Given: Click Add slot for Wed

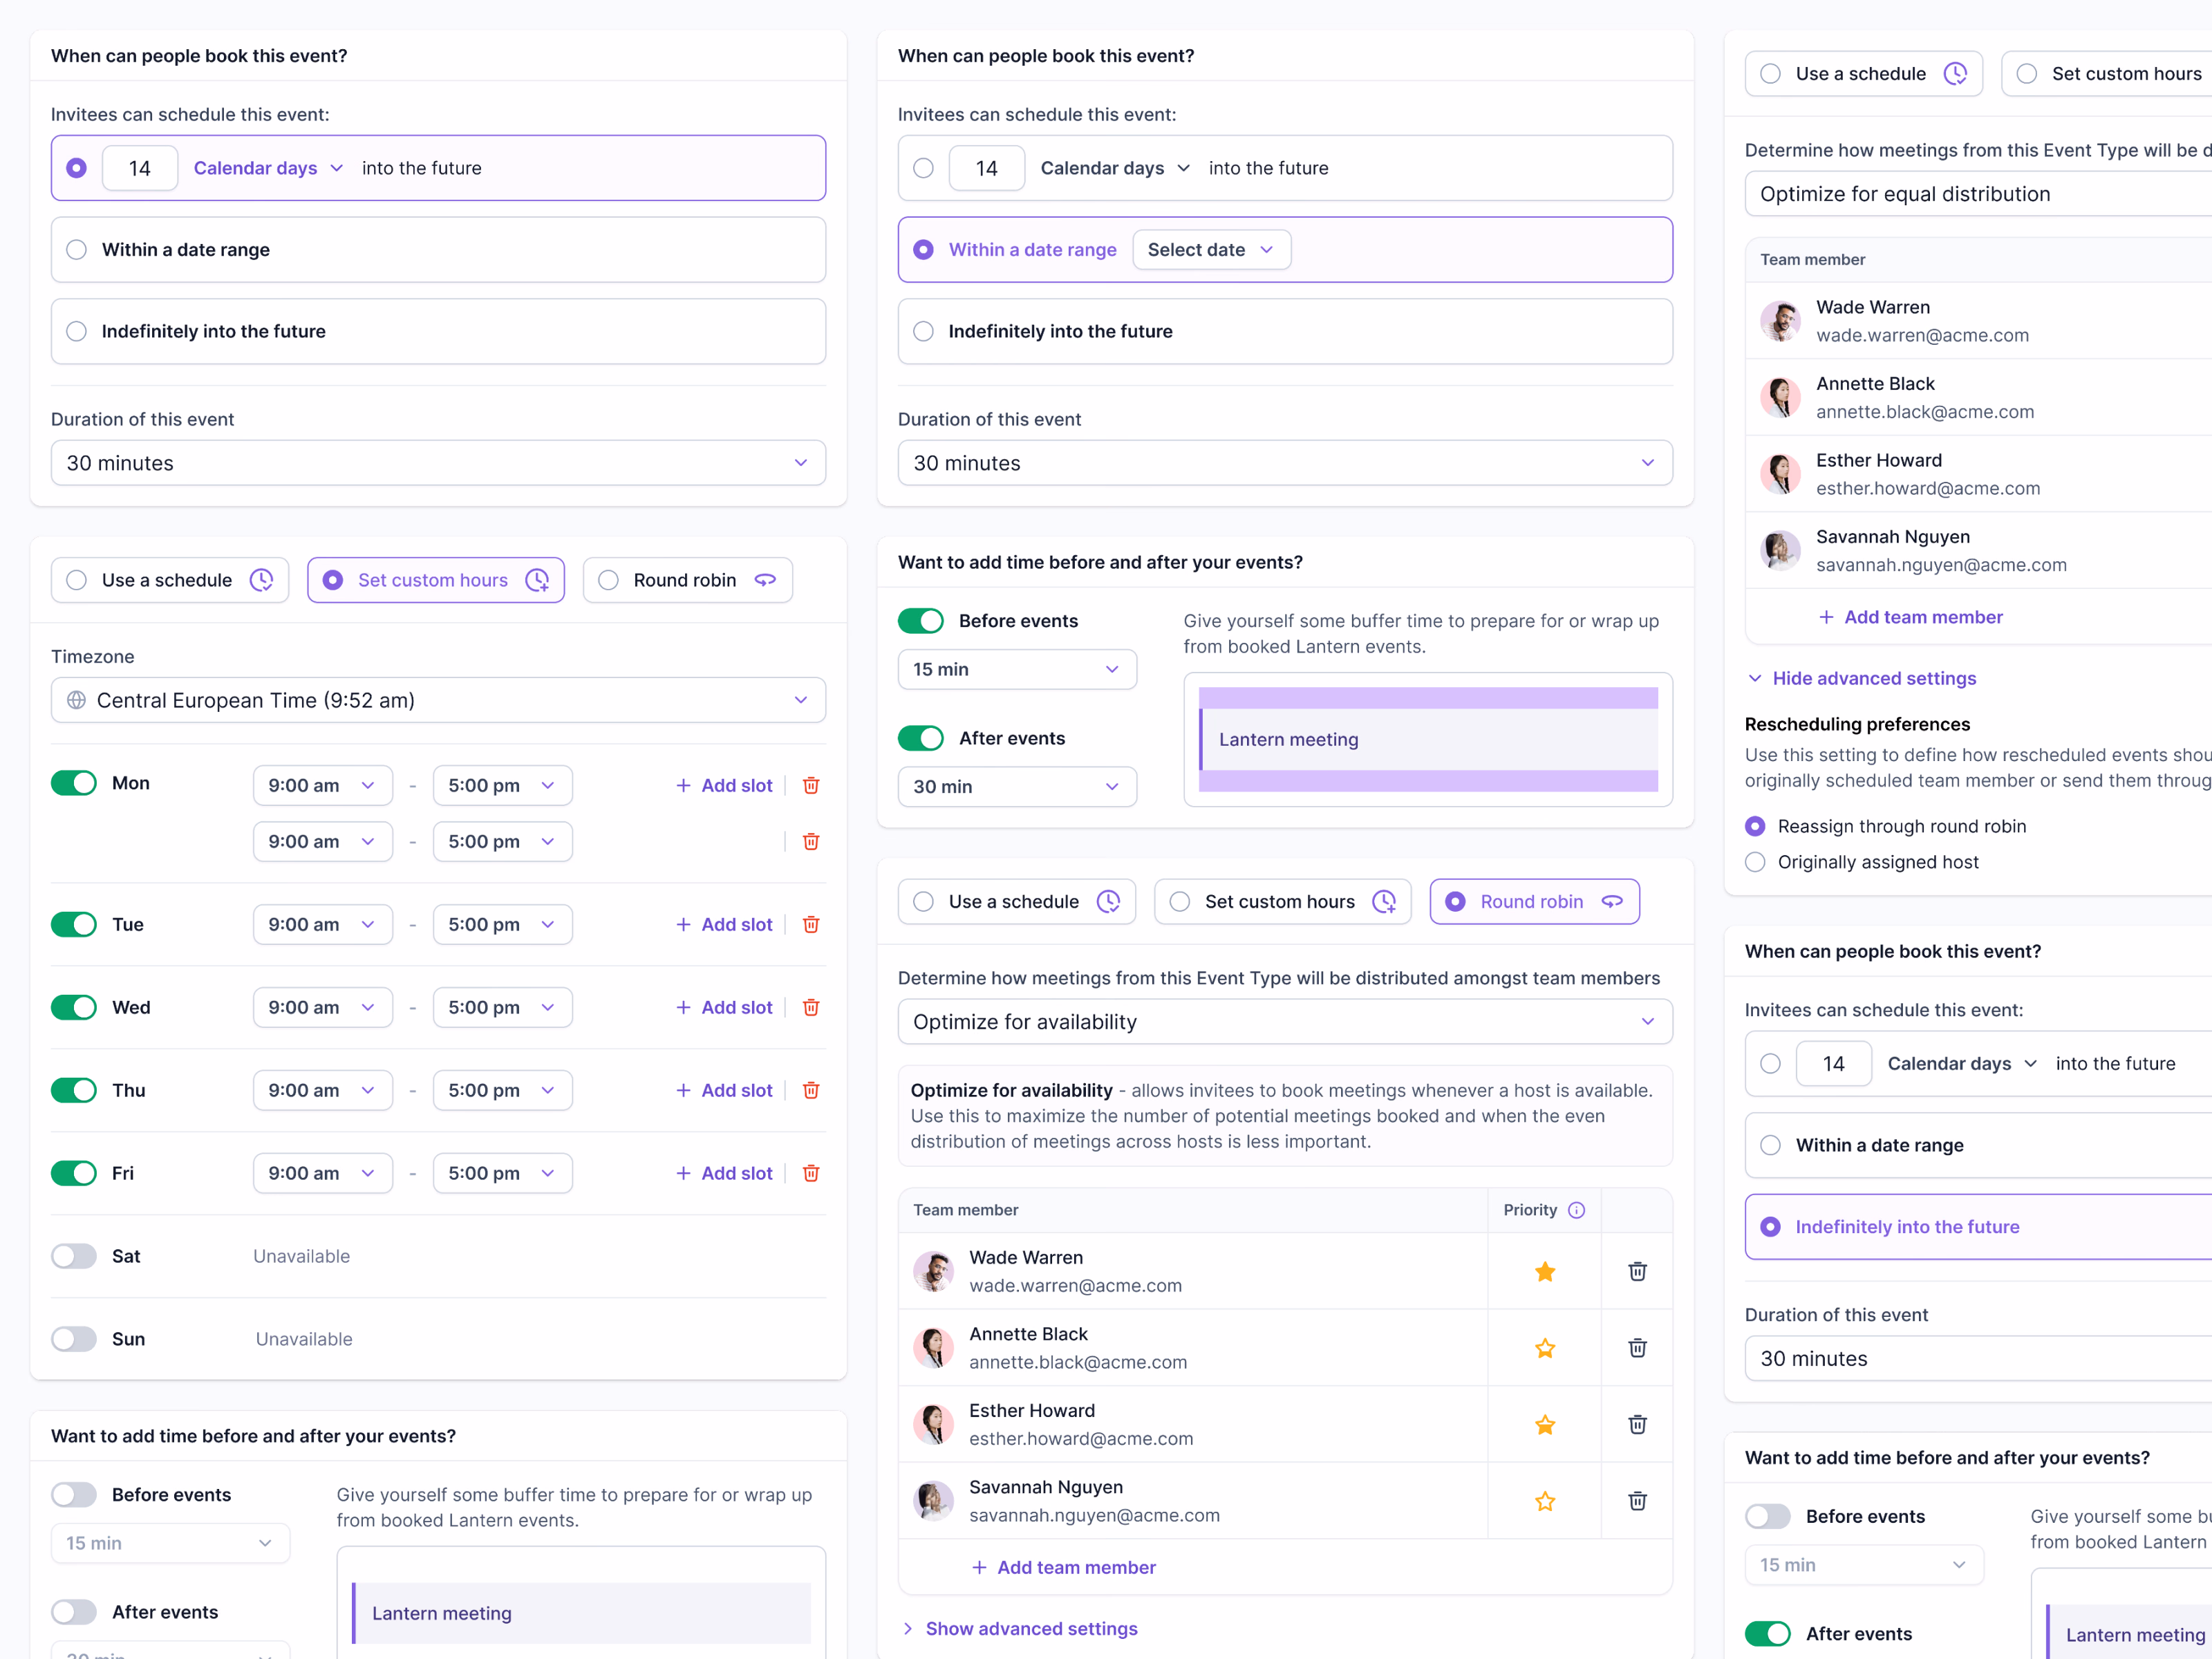Looking at the screenshot, I should click(x=724, y=1007).
